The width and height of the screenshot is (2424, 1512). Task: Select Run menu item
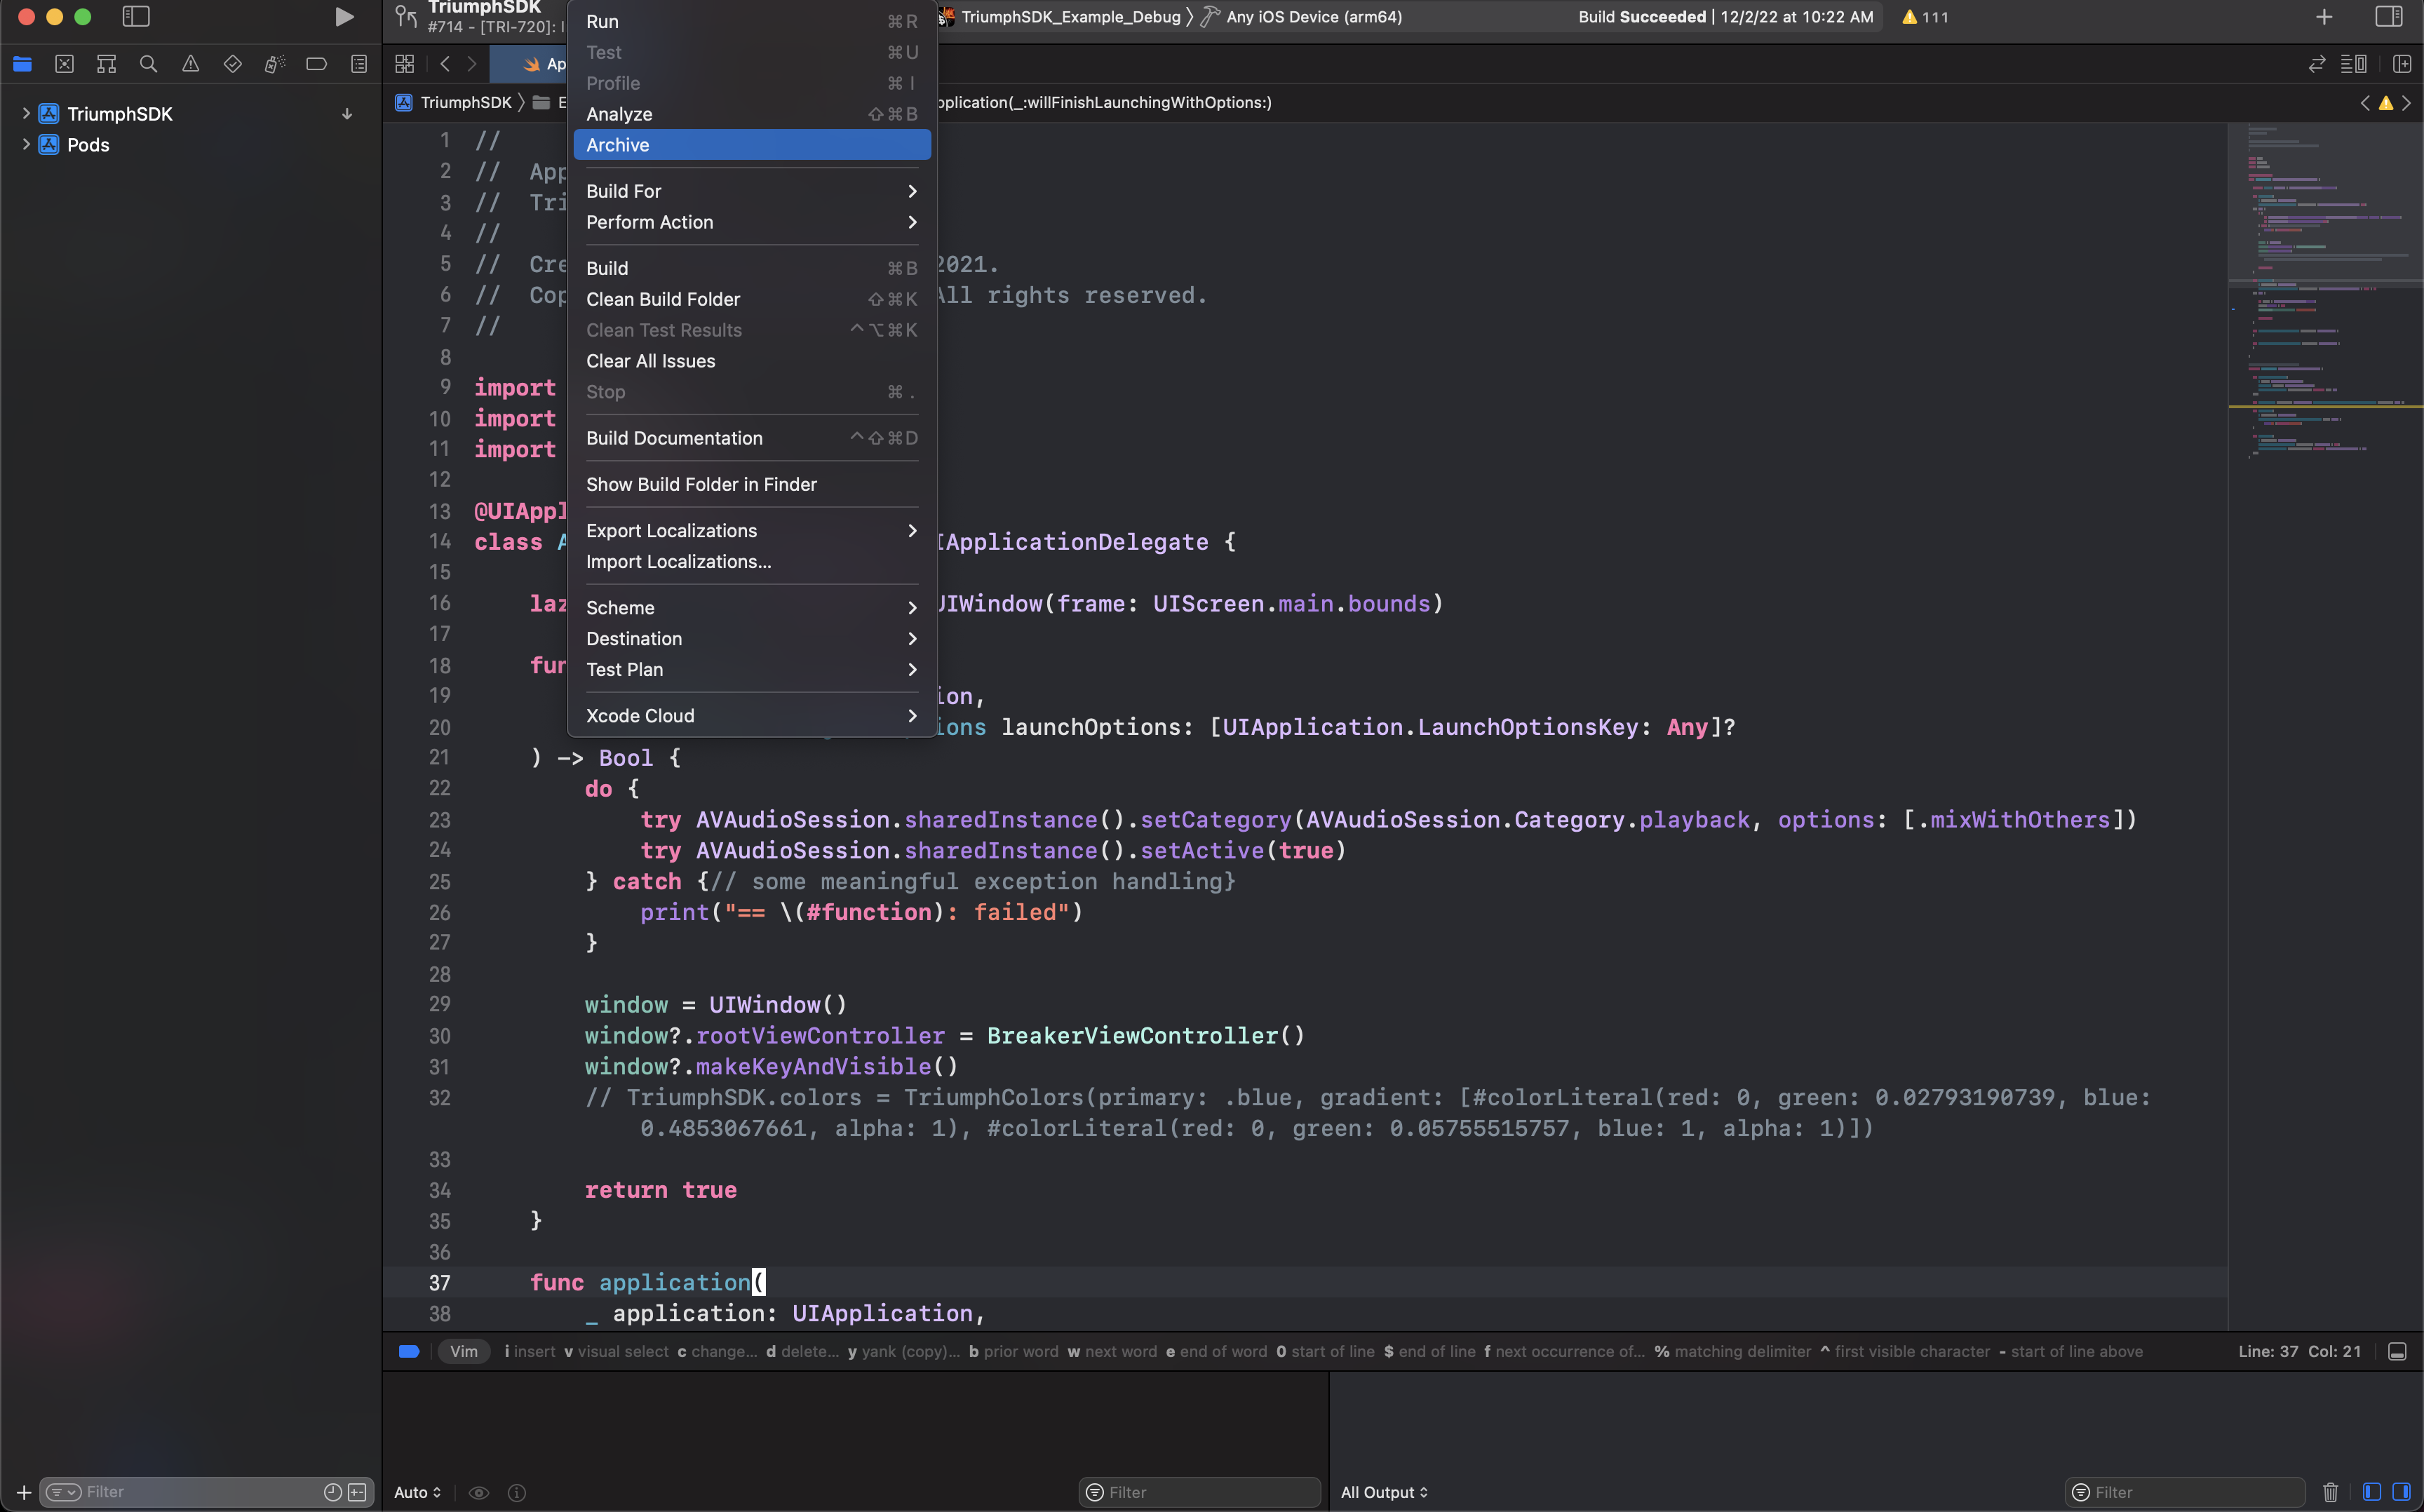coord(752,21)
